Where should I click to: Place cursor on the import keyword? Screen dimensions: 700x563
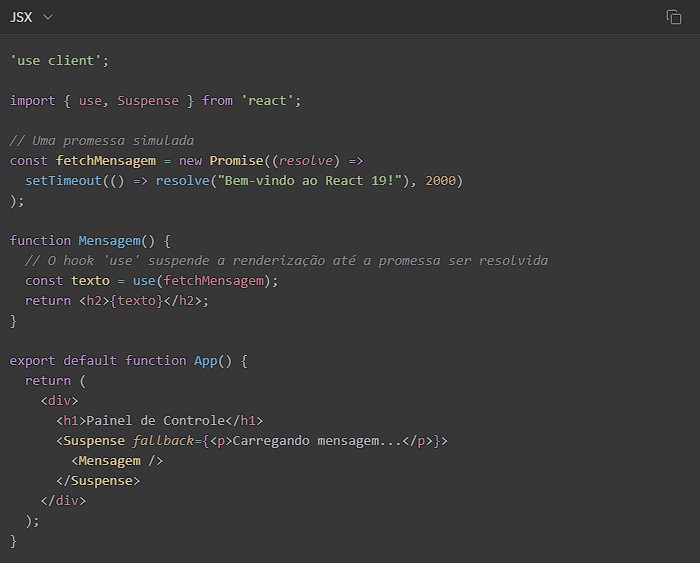32,100
